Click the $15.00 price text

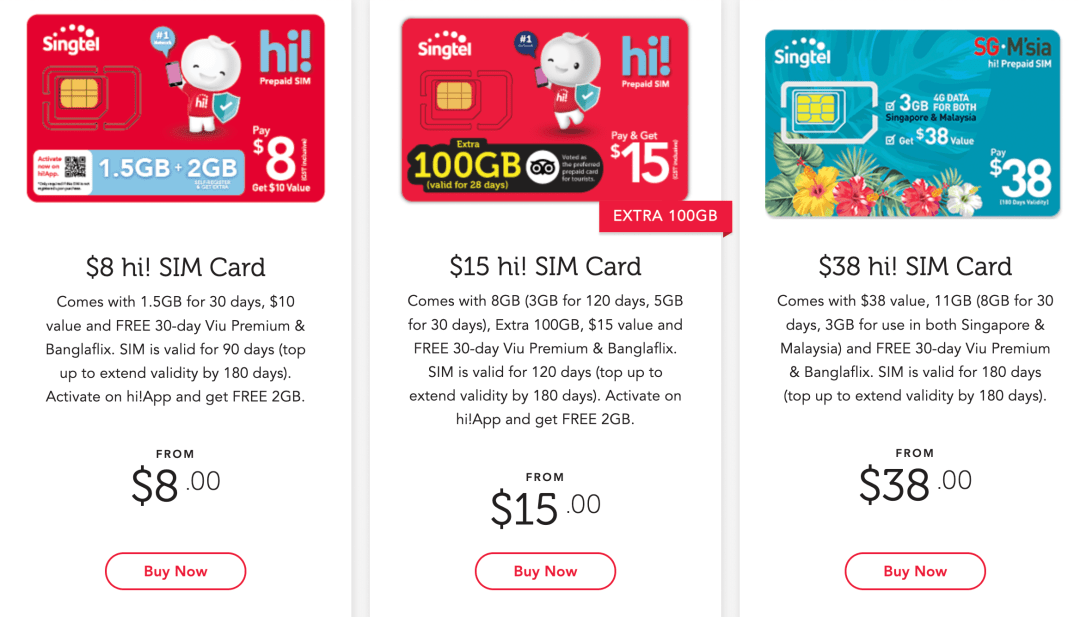[545, 508]
